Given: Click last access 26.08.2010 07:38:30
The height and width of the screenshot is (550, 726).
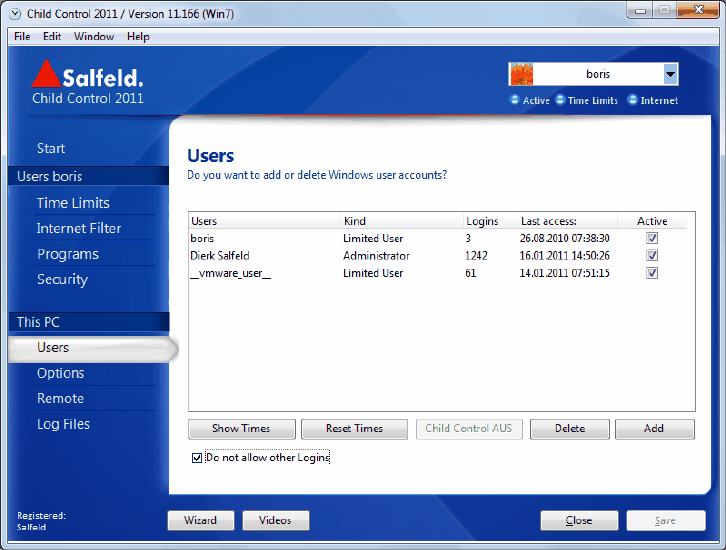Looking at the screenshot, I should click(564, 238).
